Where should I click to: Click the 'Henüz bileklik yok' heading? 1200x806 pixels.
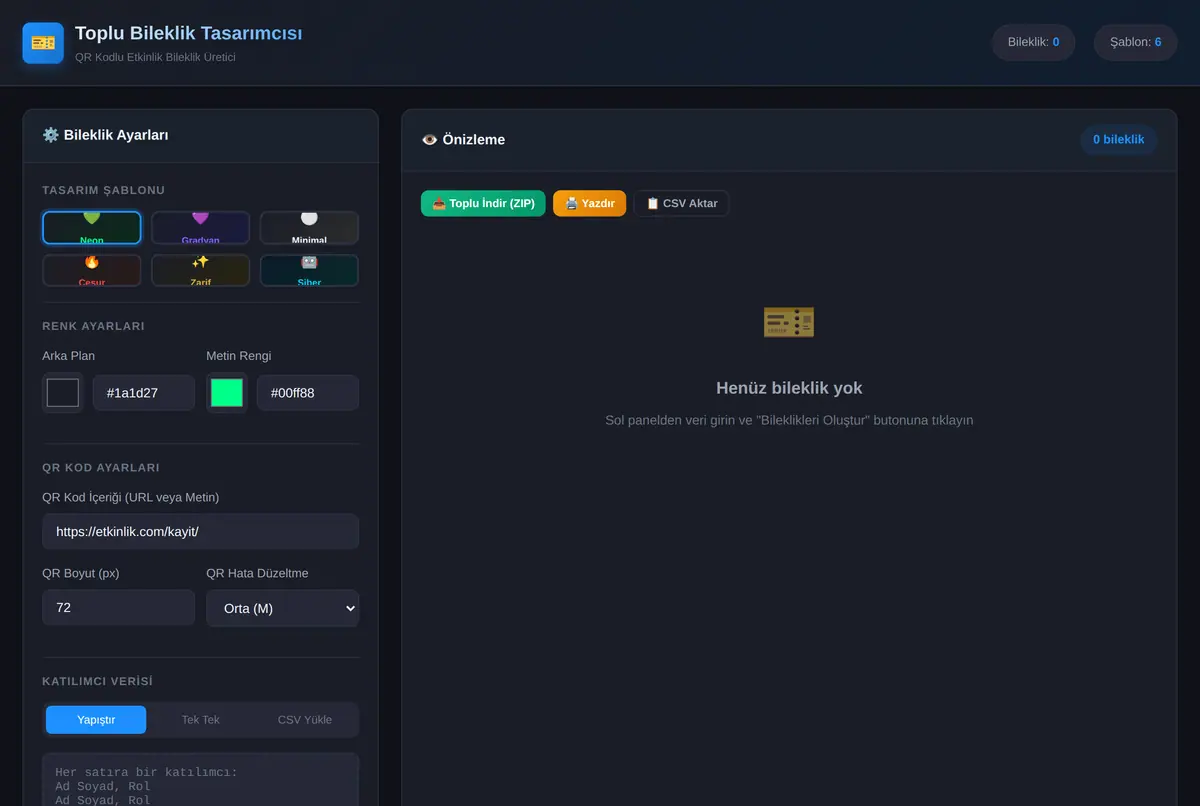point(789,388)
